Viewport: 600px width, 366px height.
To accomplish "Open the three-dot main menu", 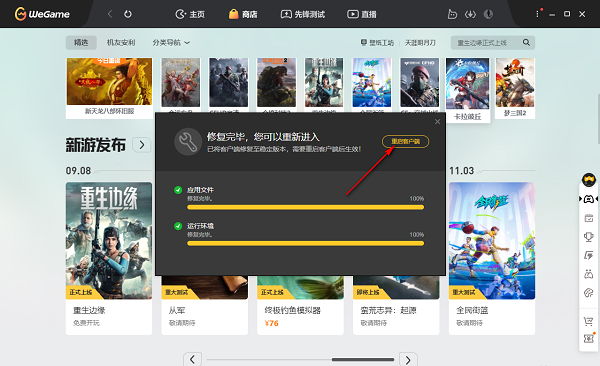I will coord(537,14).
